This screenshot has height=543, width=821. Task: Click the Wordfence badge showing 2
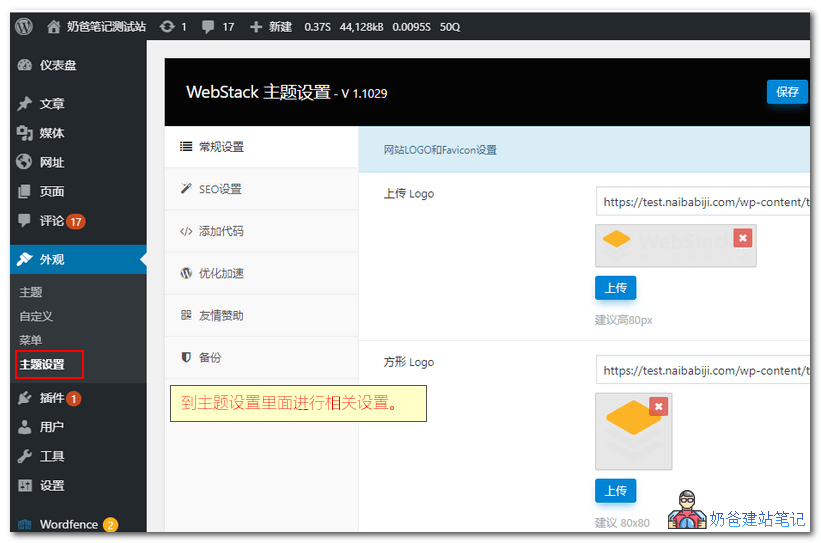point(110,525)
